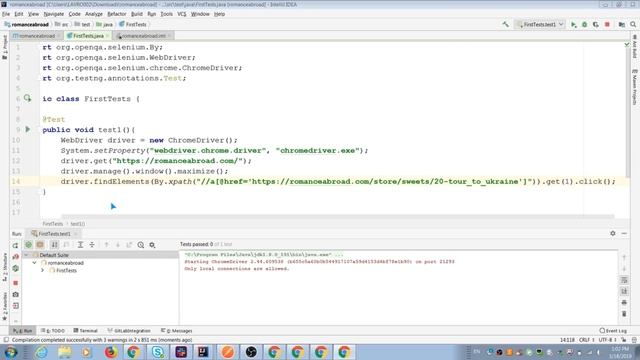Toggle Show Ignored tests button
Screen dimensions: 640x360
[x=40, y=245]
